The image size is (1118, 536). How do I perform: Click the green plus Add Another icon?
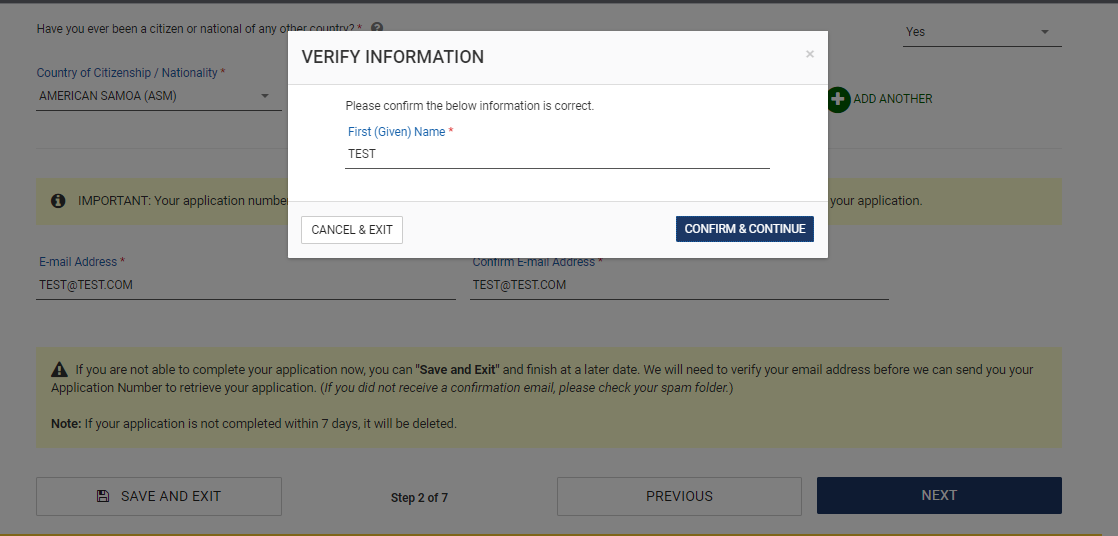[838, 99]
